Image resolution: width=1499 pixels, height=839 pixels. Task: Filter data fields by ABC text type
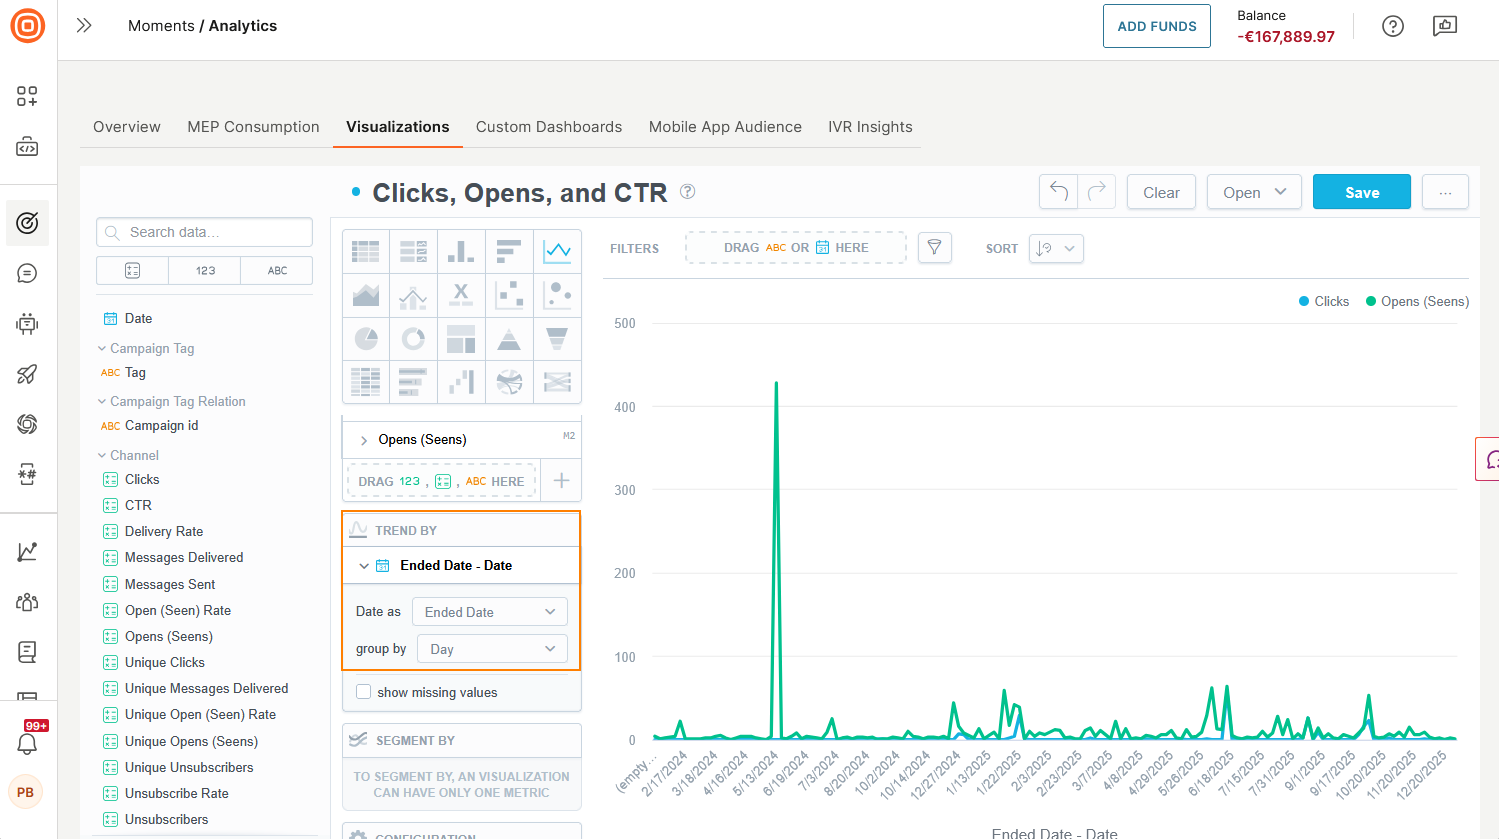coord(276,270)
